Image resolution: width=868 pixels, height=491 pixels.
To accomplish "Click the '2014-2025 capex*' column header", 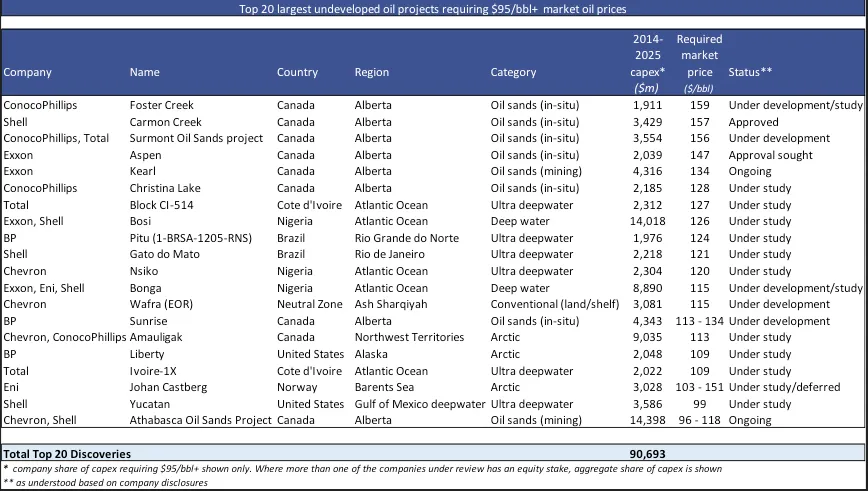I will pyautogui.click(x=648, y=63).
